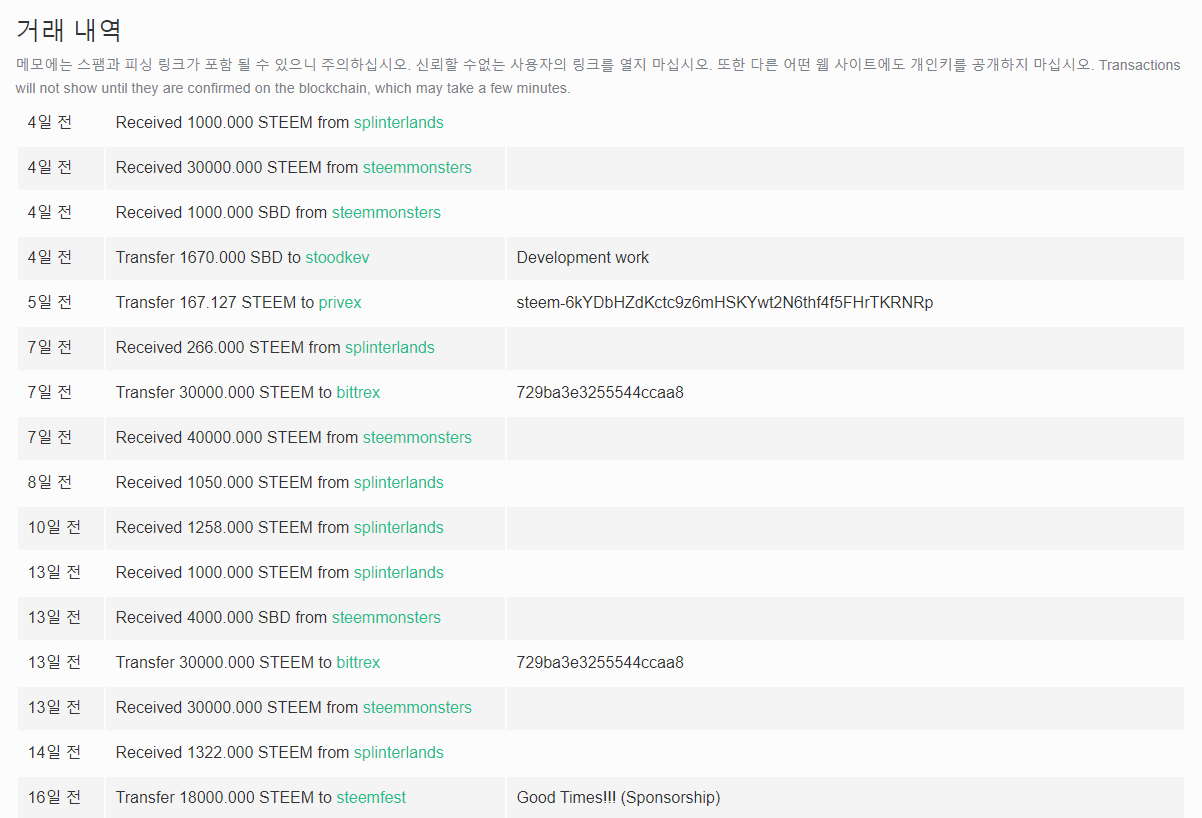Visit the privex account link
Screen dimensions: 1202x818
coord(340,302)
